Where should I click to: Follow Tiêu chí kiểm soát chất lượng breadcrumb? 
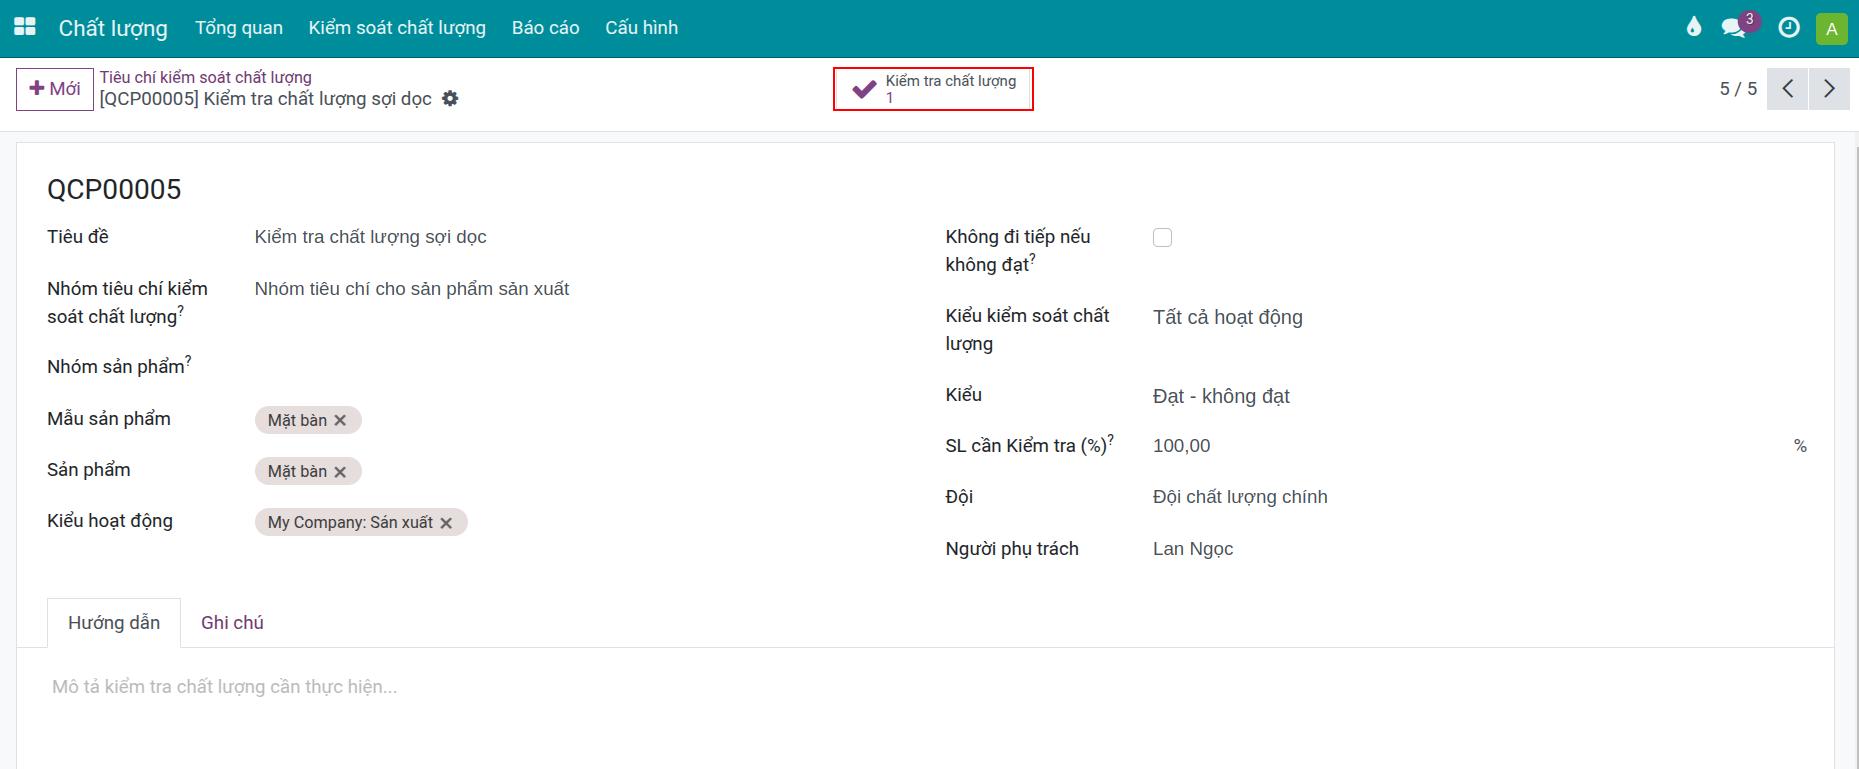205,77
